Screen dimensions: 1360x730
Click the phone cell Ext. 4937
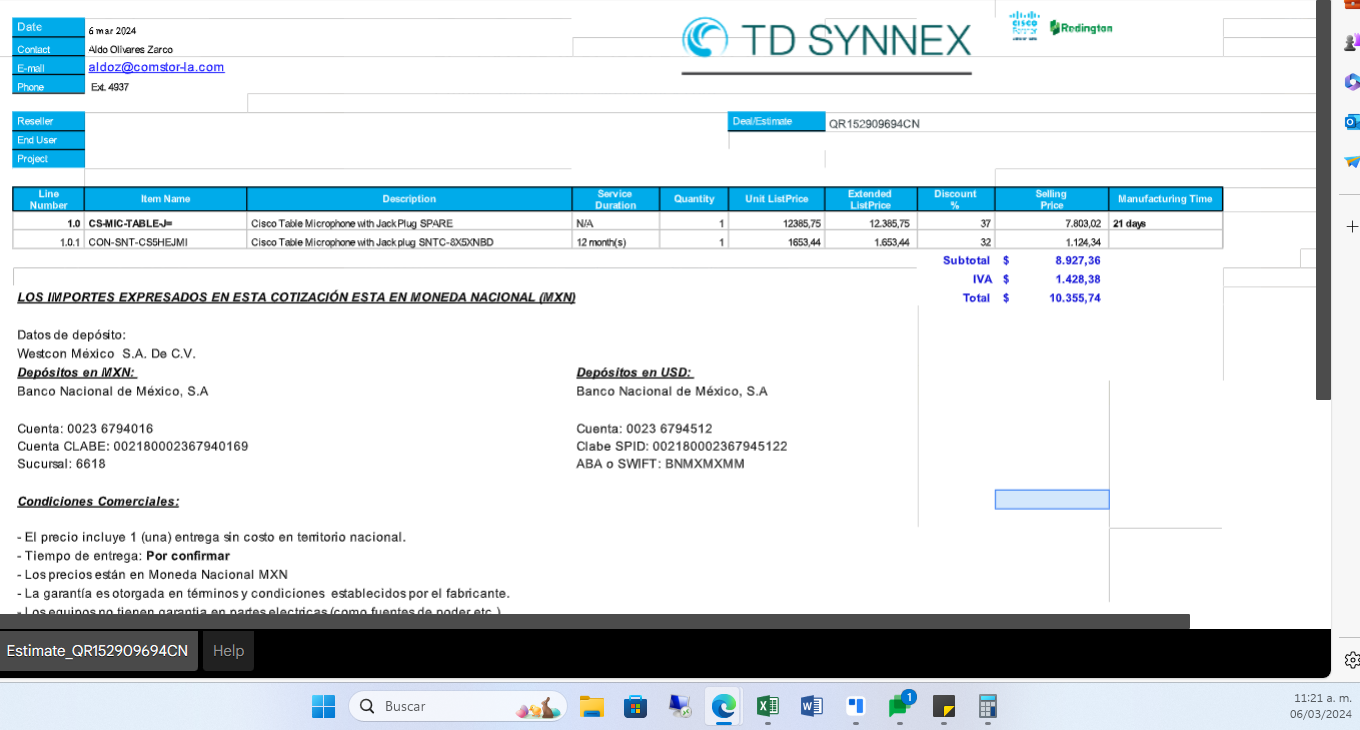point(110,87)
